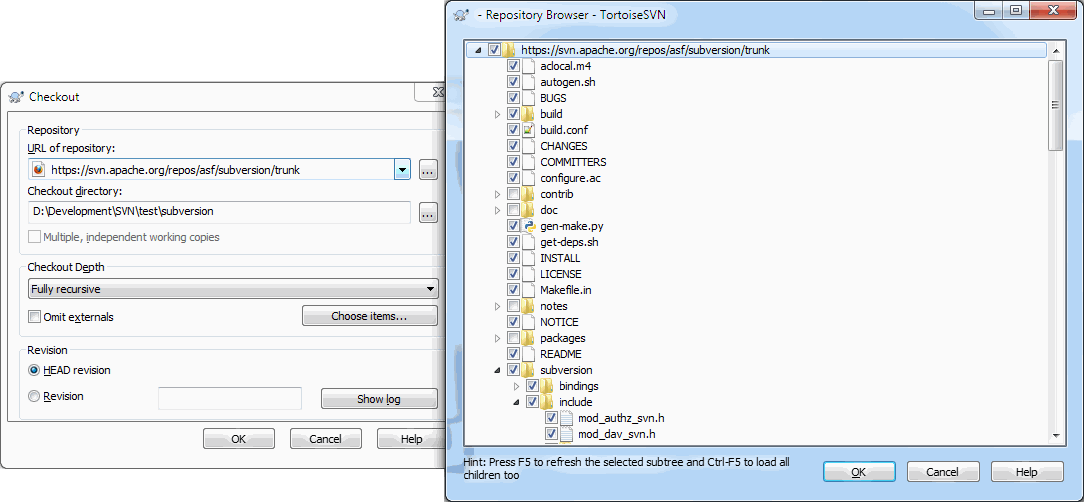The height and width of the screenshot is (502, 1084).
Task: Uncheck the trunk root URL checkbox
Action: pyautogui.click(x=494, y=50)
